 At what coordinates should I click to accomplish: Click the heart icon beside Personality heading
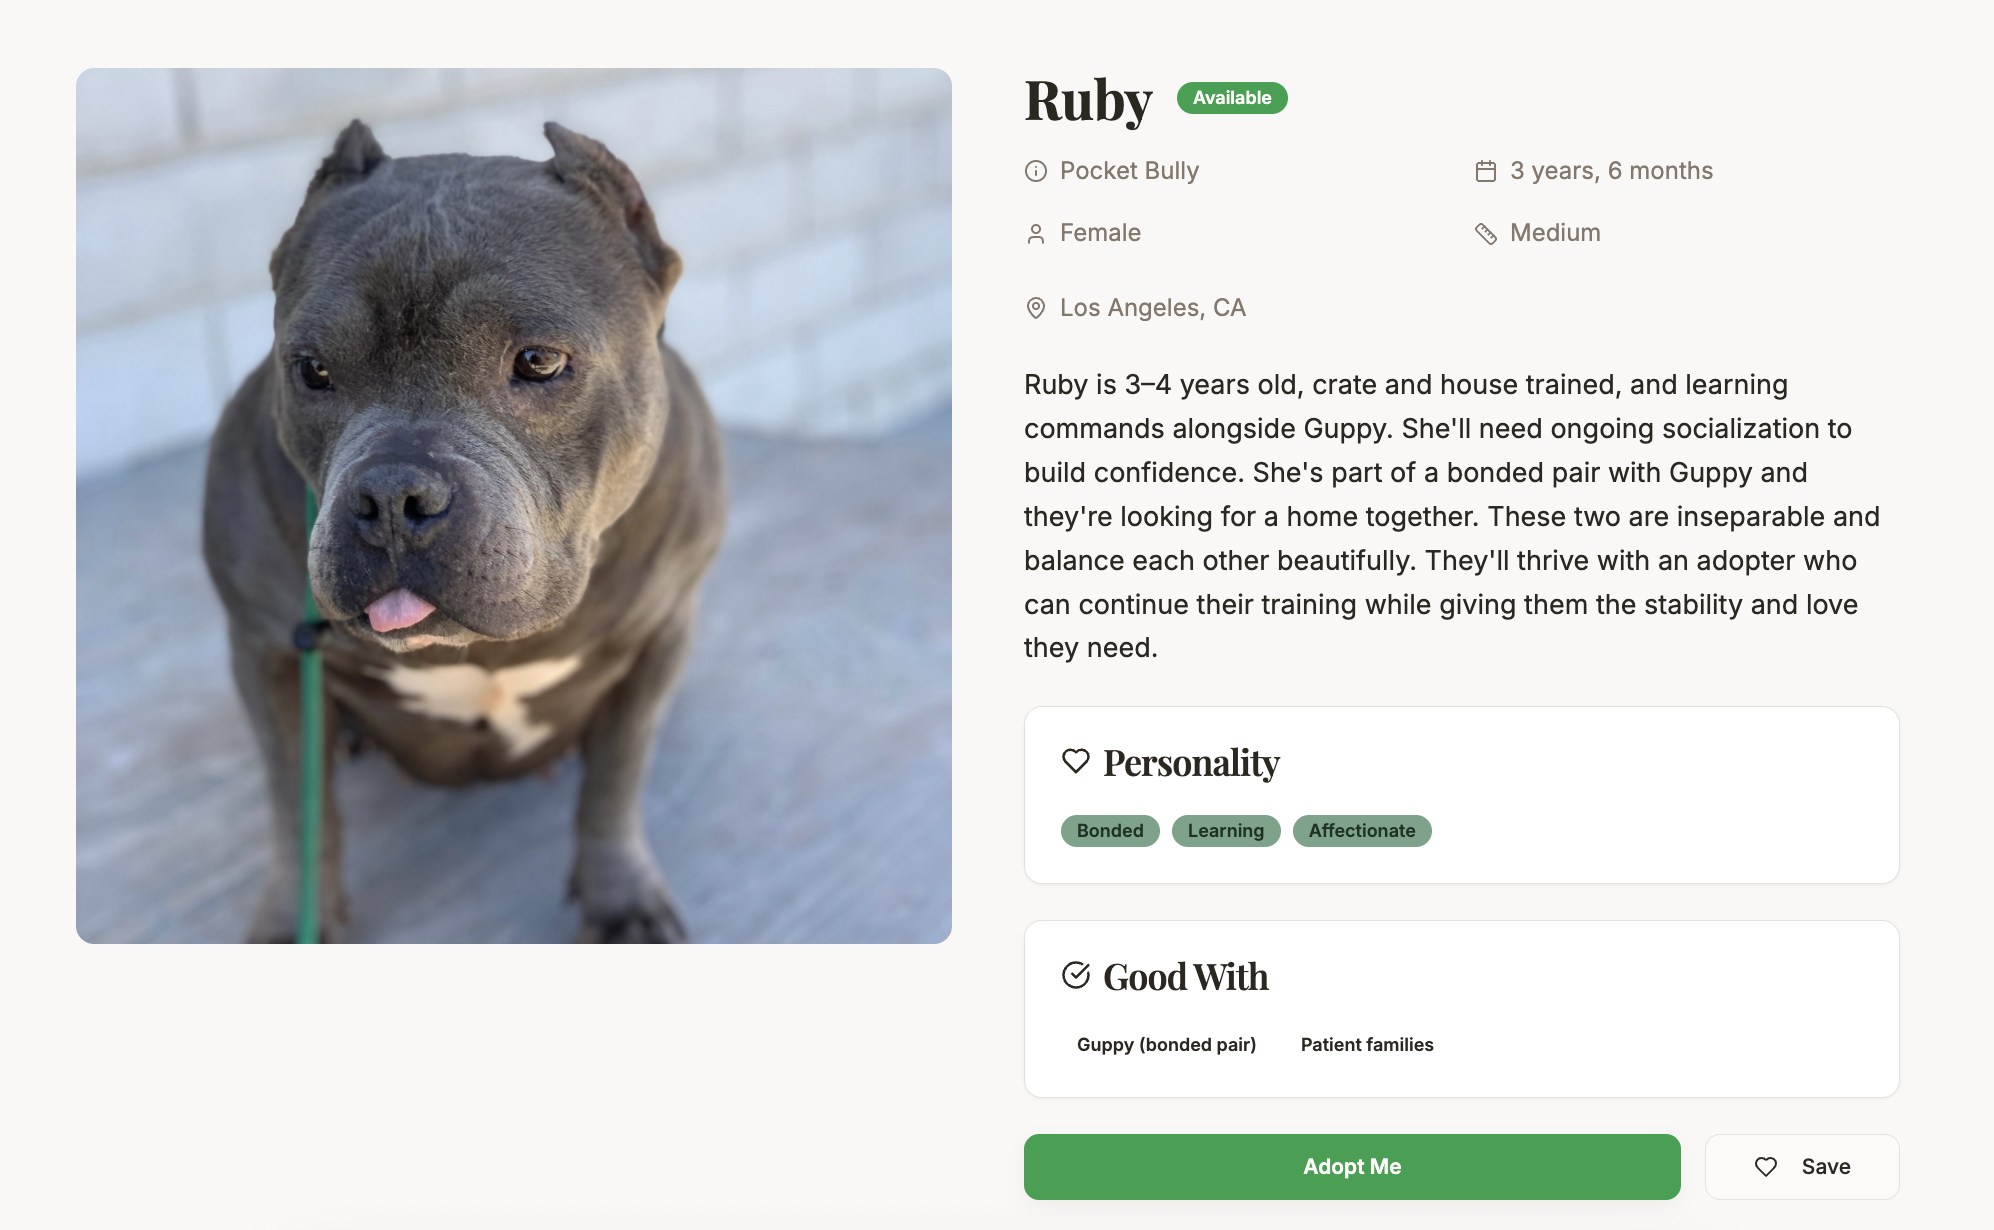click(1076, 761)
